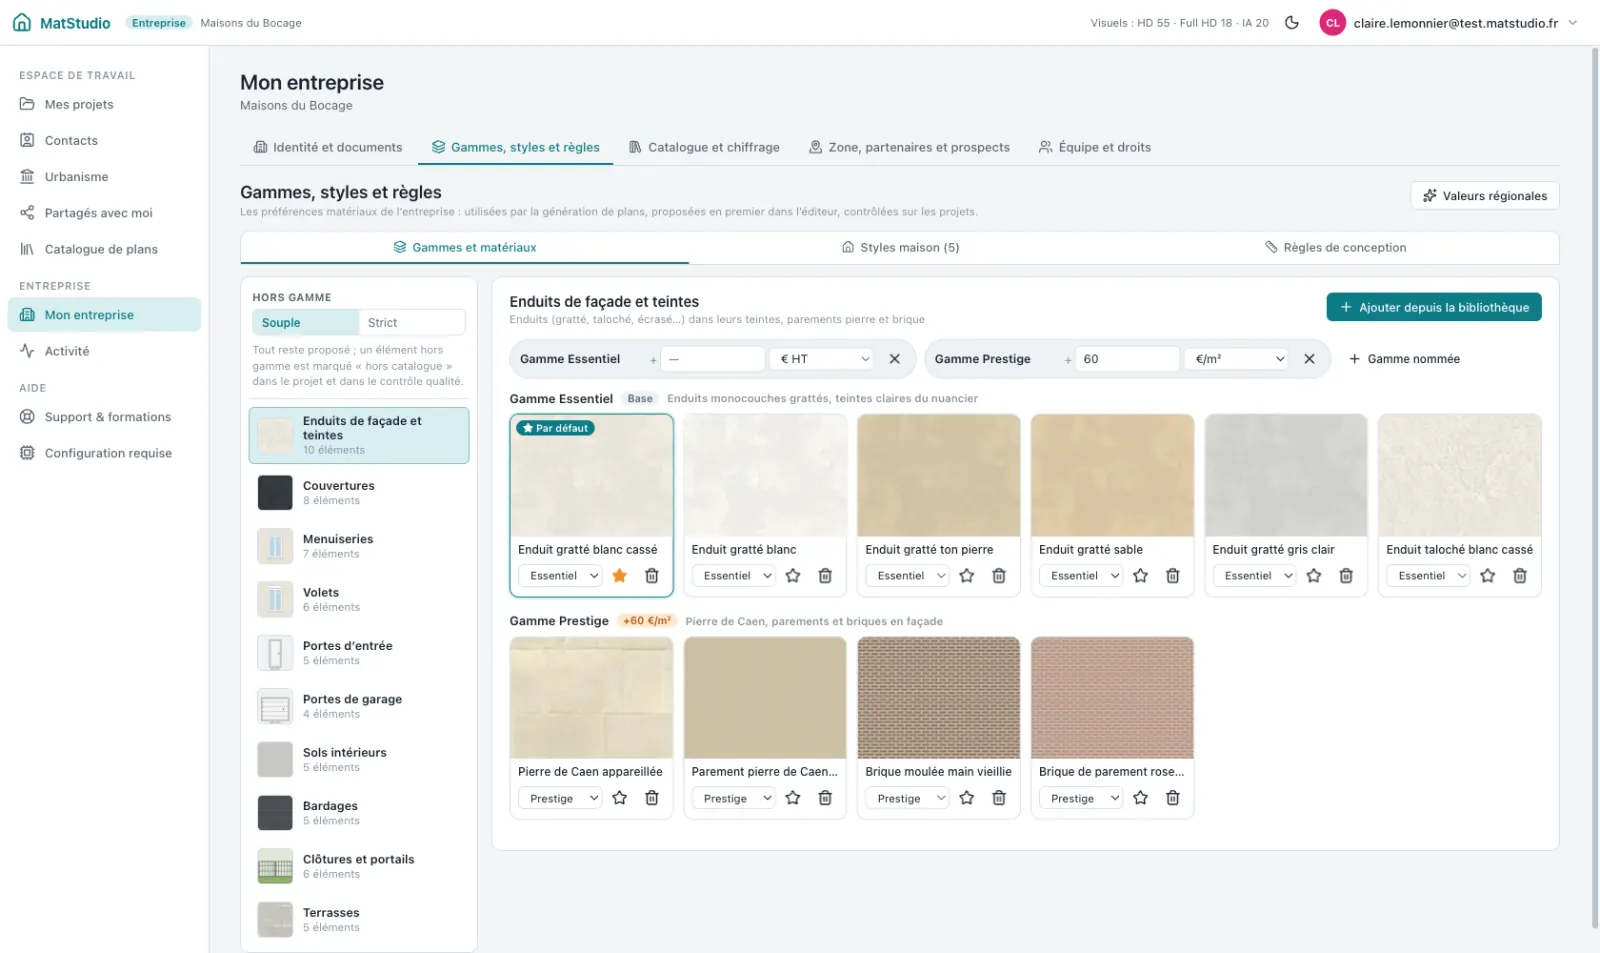Viewport: 1600px width, 953px height.
Task: Delete Enduit gratté blanc item
Action: click(x=825, y=576)
